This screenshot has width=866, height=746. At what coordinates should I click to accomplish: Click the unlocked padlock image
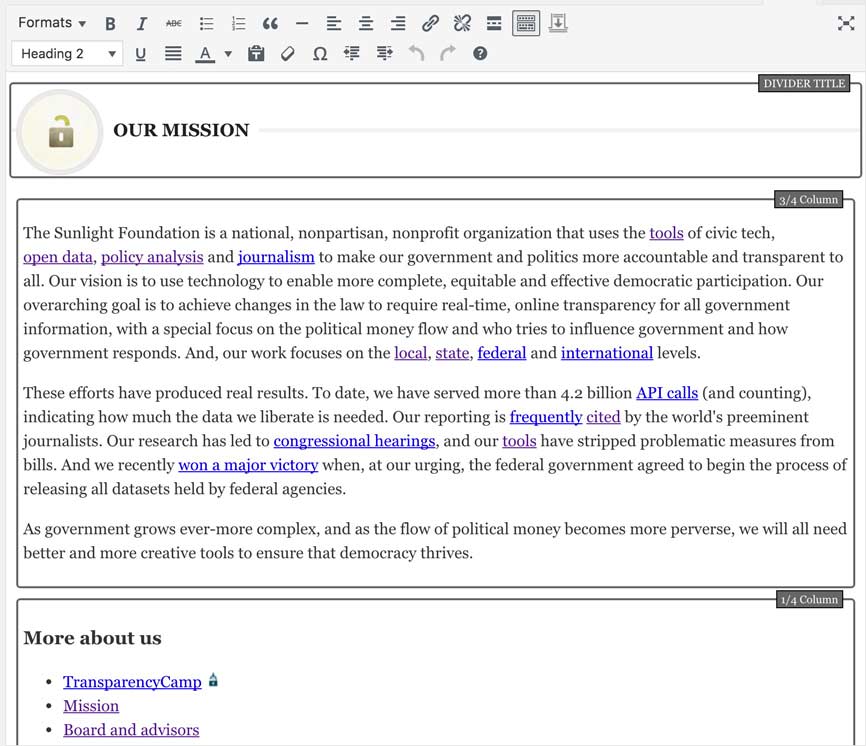60,132
